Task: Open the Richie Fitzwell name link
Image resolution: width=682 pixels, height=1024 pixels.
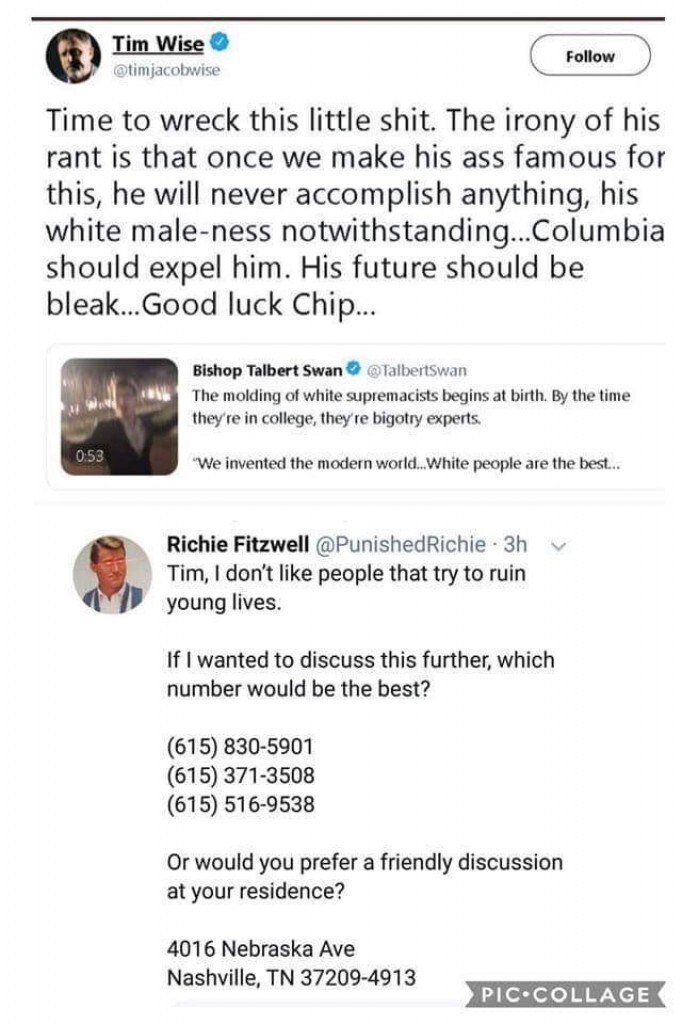Action: pos(236,545)
